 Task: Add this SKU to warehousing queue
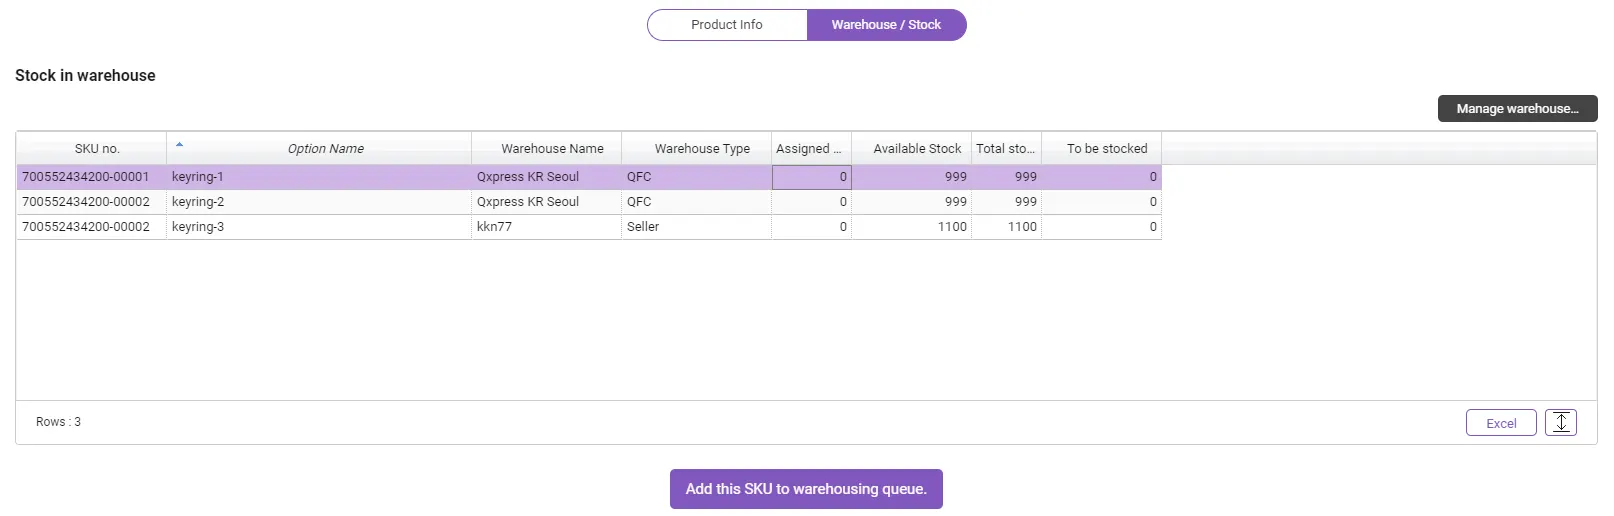coord(806,489)
